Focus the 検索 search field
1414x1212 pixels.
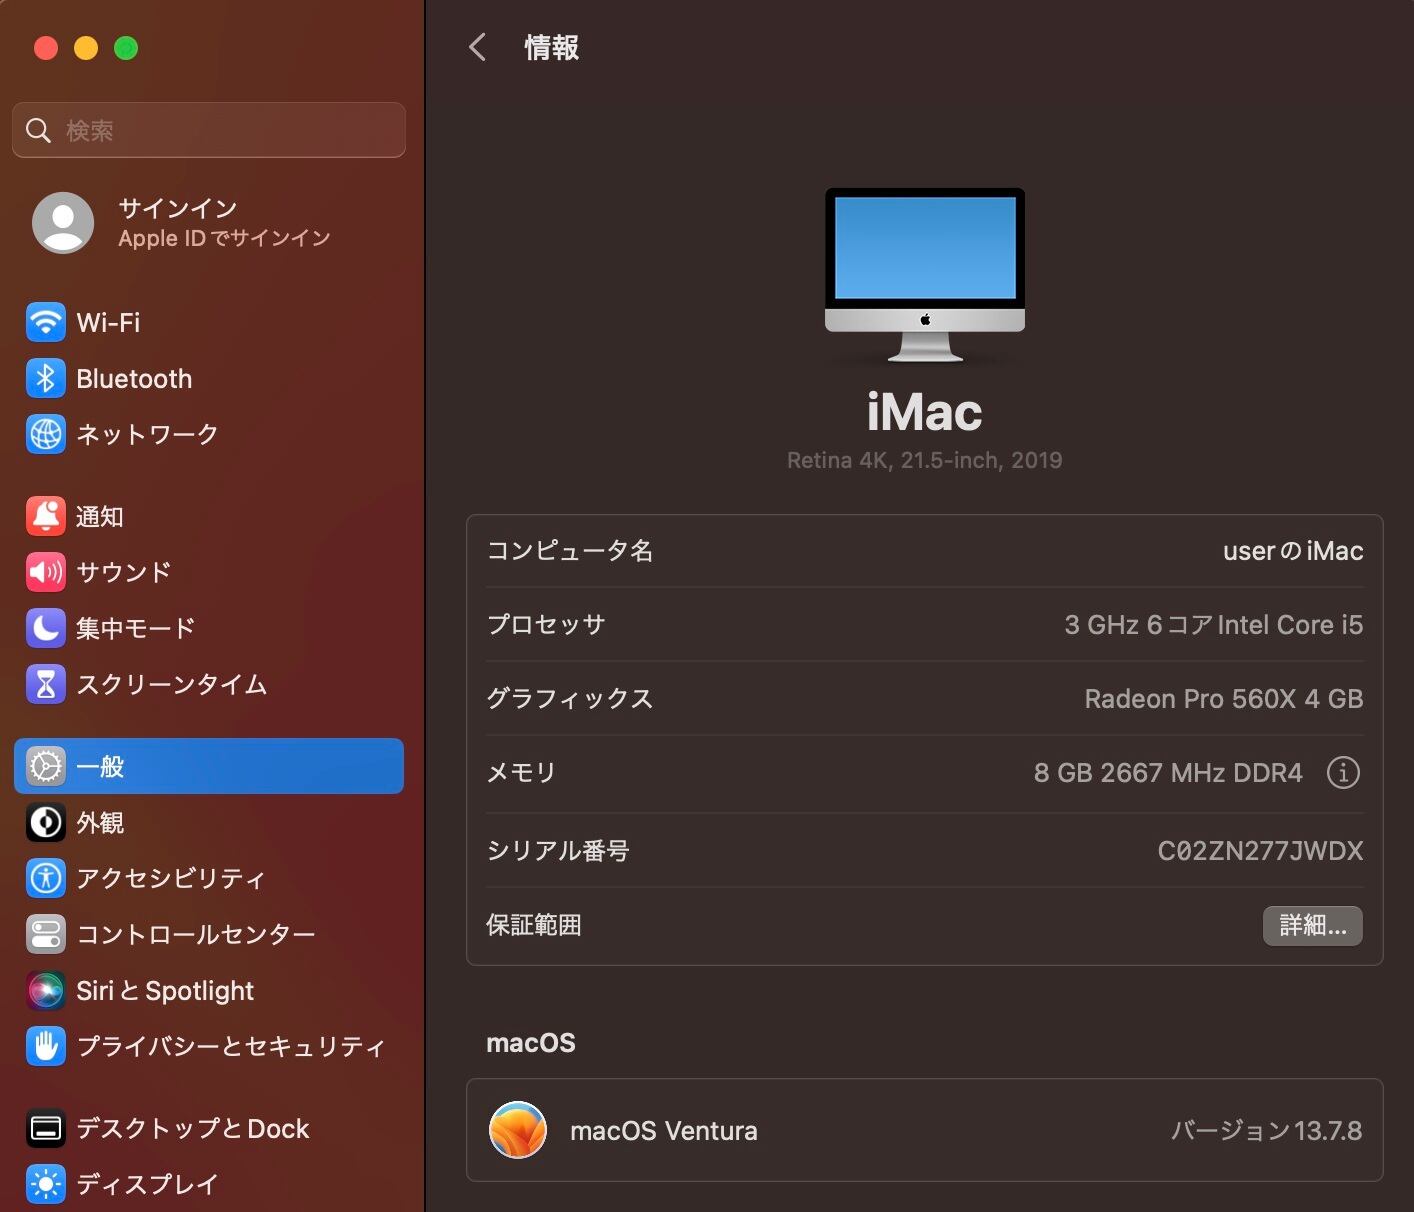pos(209,130)
